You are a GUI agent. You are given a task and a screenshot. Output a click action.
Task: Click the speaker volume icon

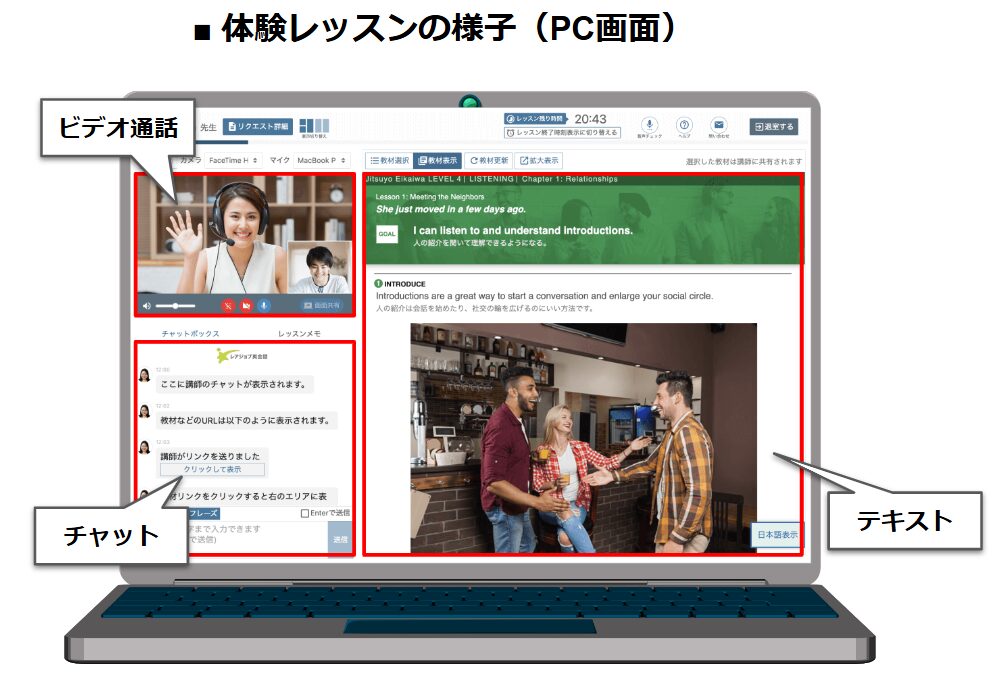click(x=147, y=305)
